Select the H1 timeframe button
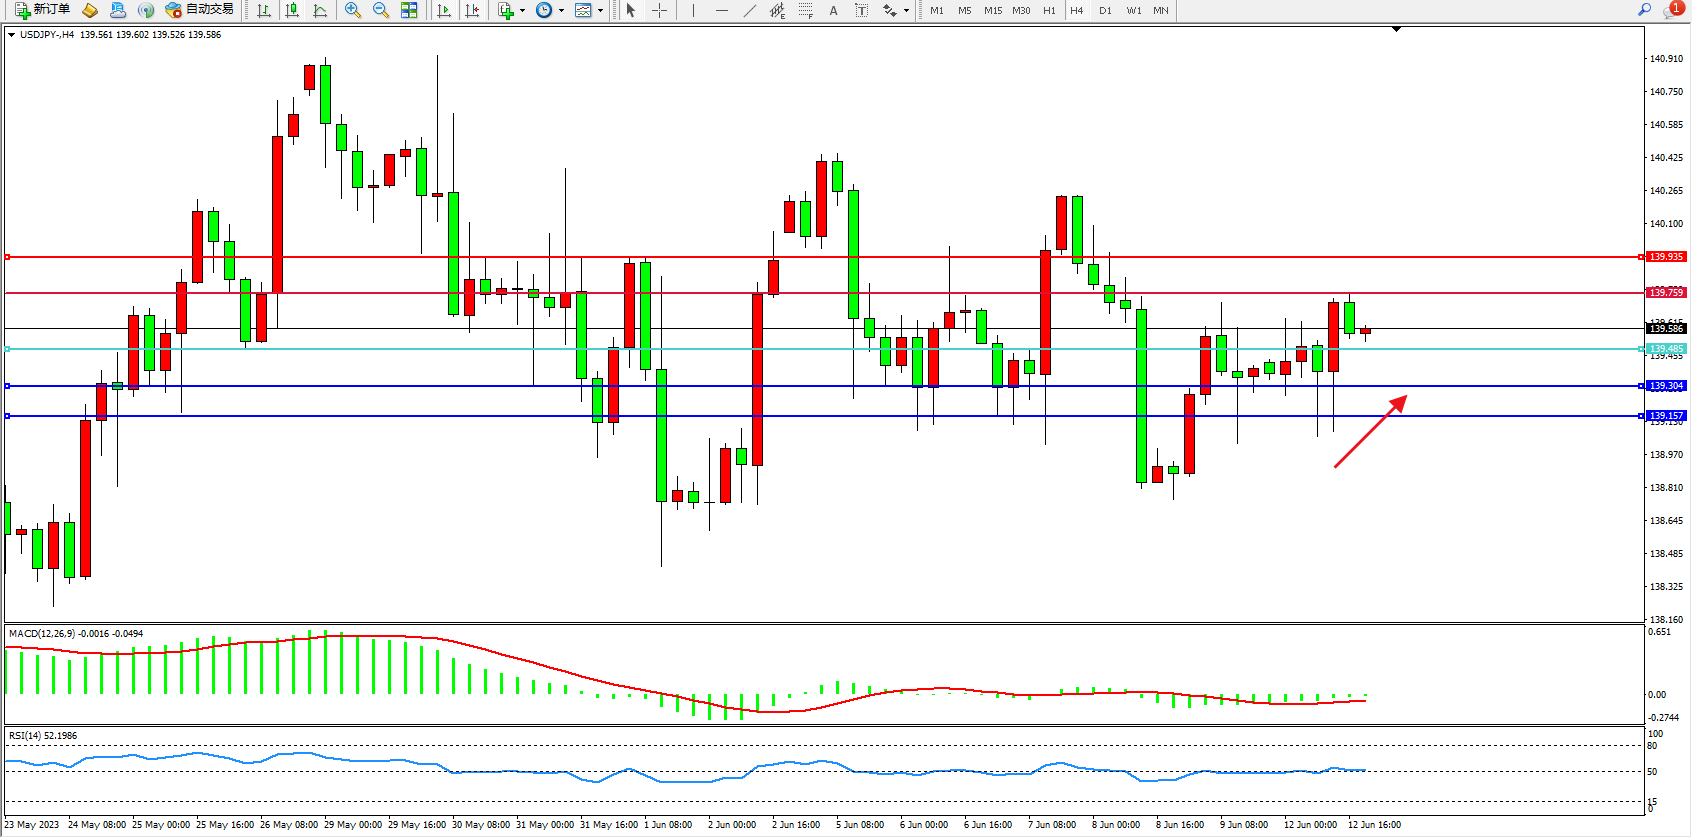The image size is (1692, 838). click(x=1049, y=10)
